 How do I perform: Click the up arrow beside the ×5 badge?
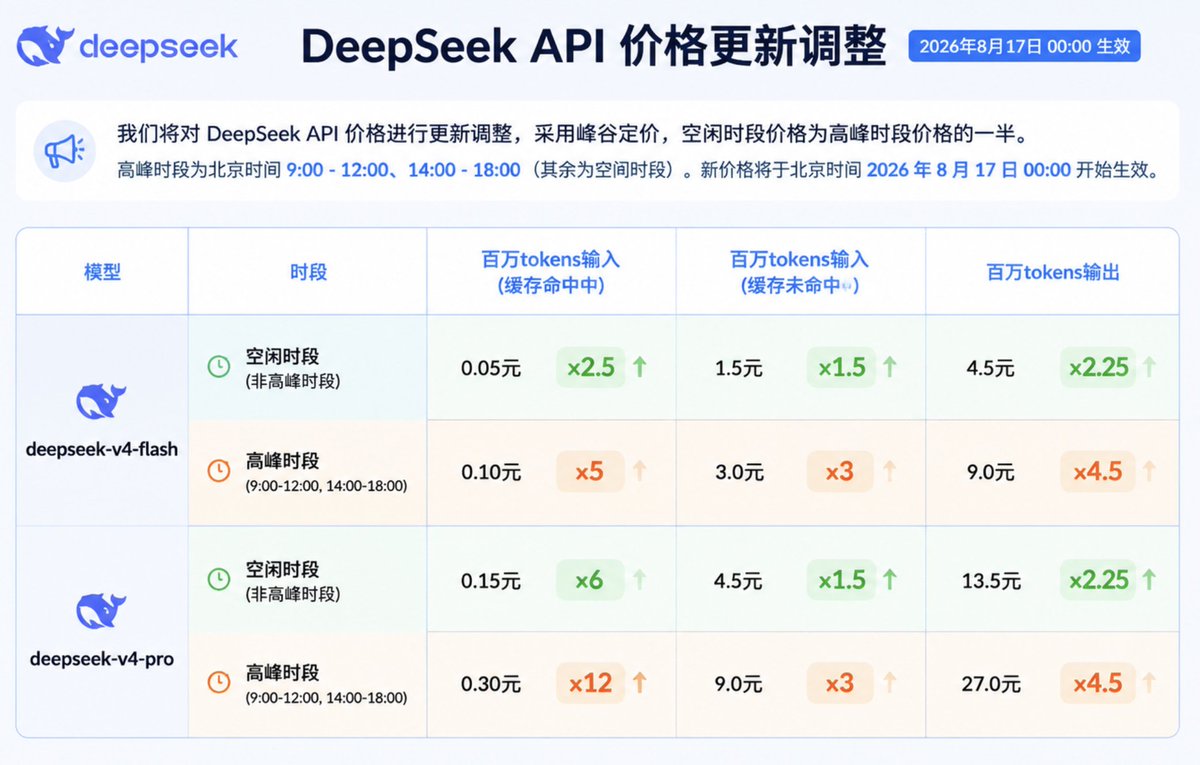tap(640, 471)
